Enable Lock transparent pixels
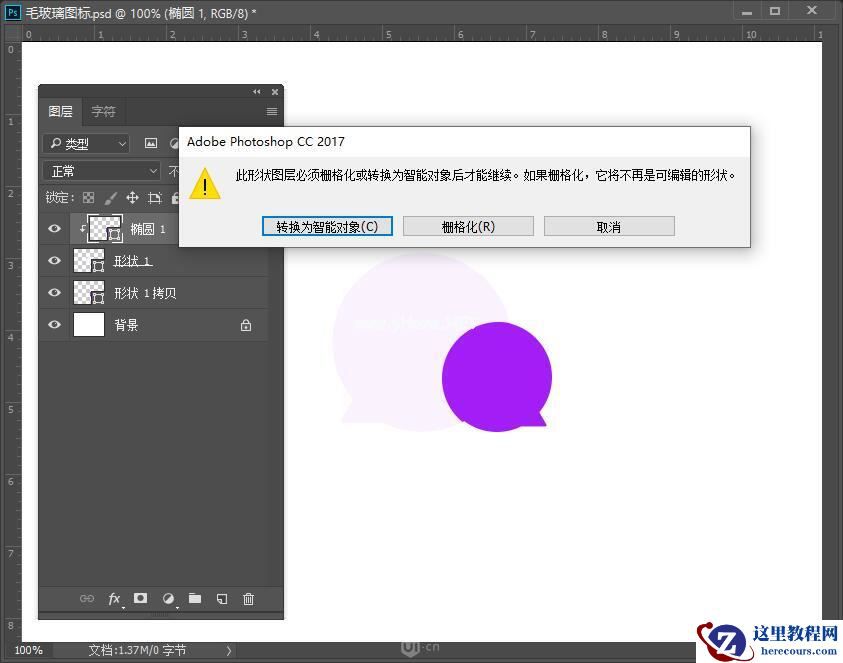This screenshot has height=663, width=843. point(88,197)
